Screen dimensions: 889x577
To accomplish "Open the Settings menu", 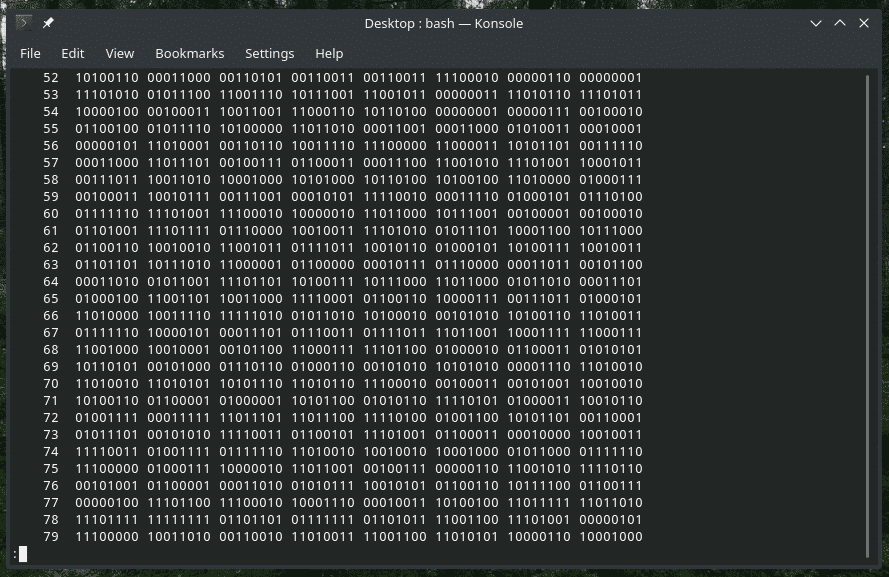I will [269, 53].
